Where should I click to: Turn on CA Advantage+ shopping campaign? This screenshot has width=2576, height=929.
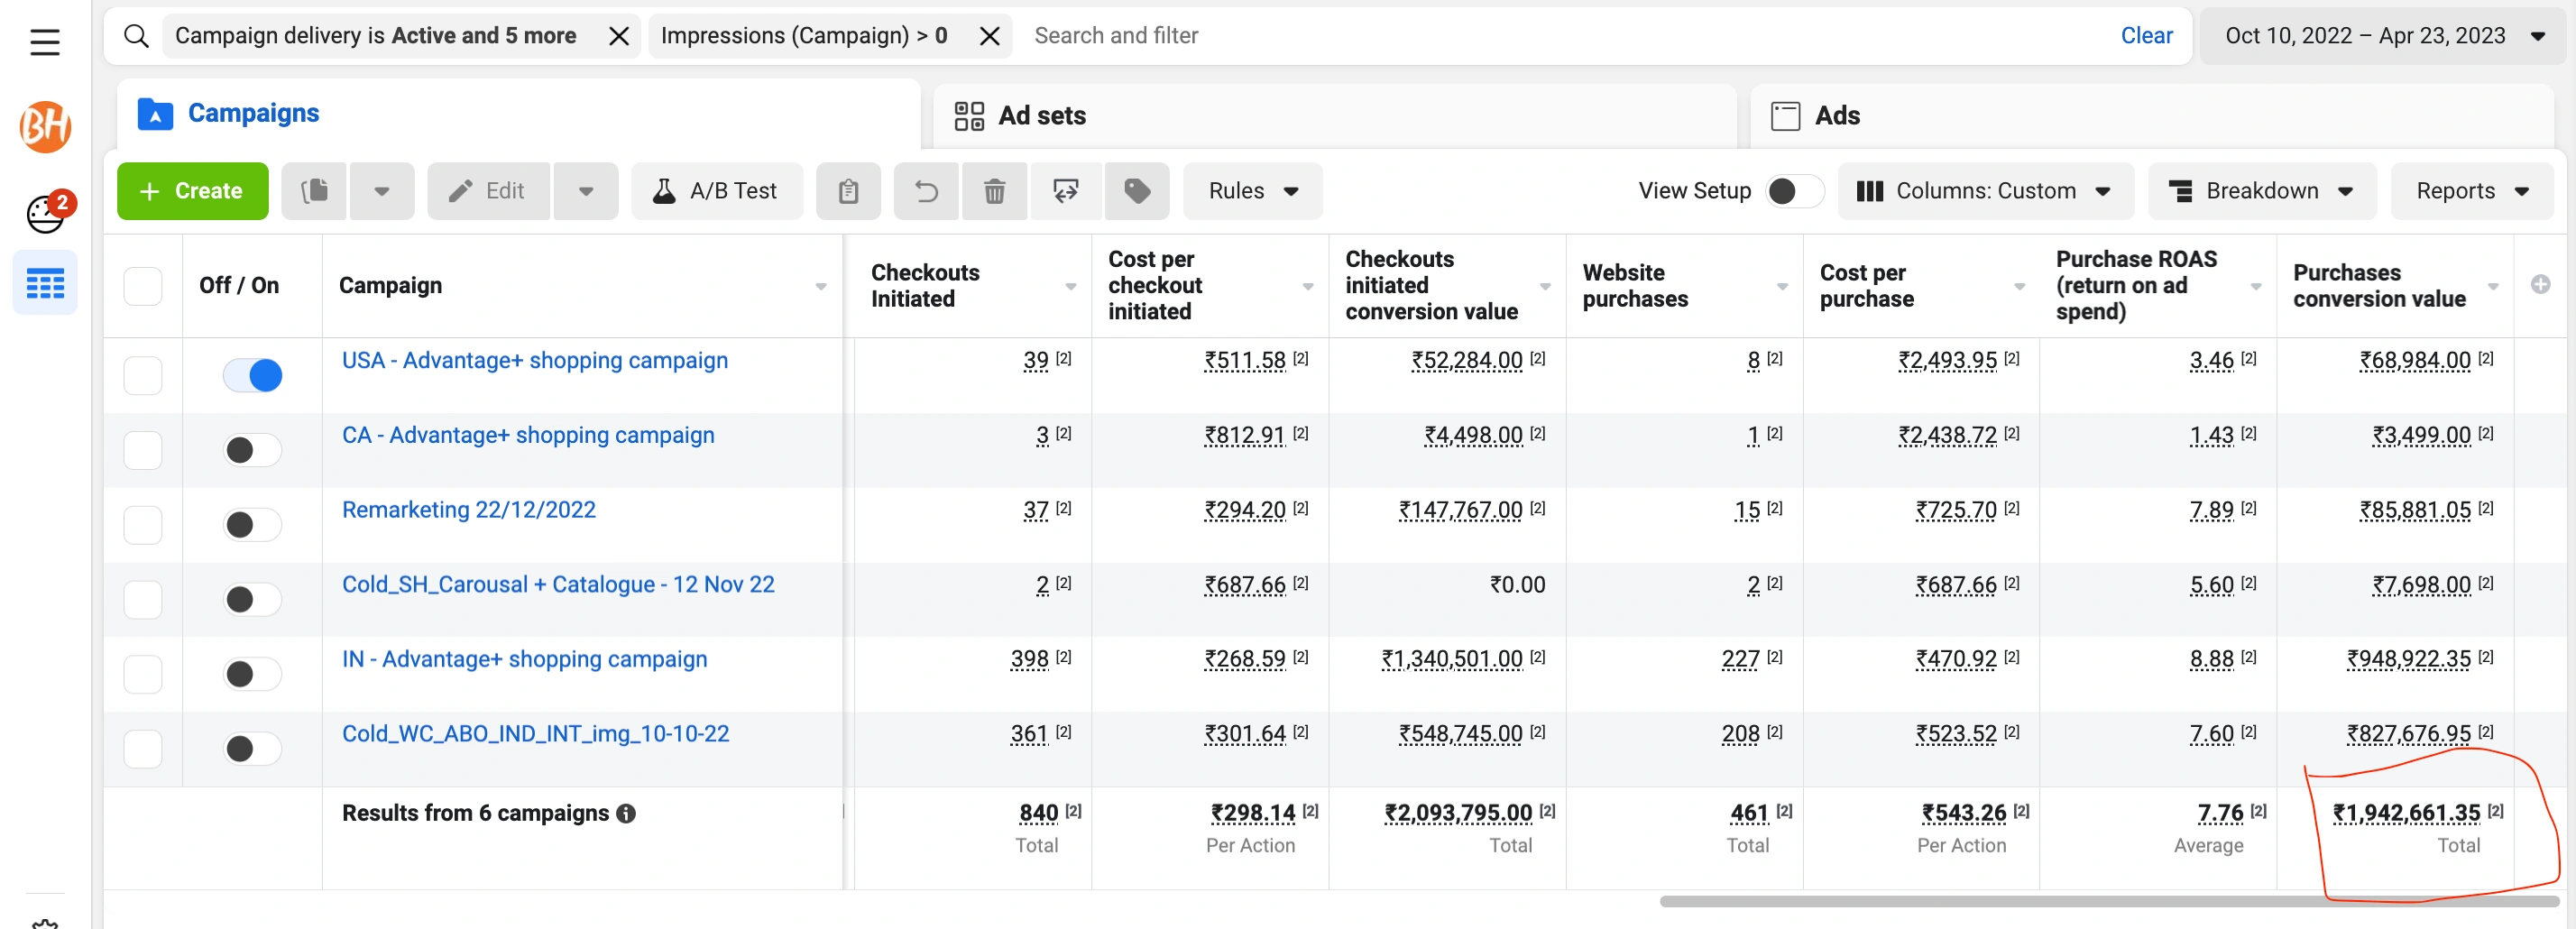click(253, 450)
